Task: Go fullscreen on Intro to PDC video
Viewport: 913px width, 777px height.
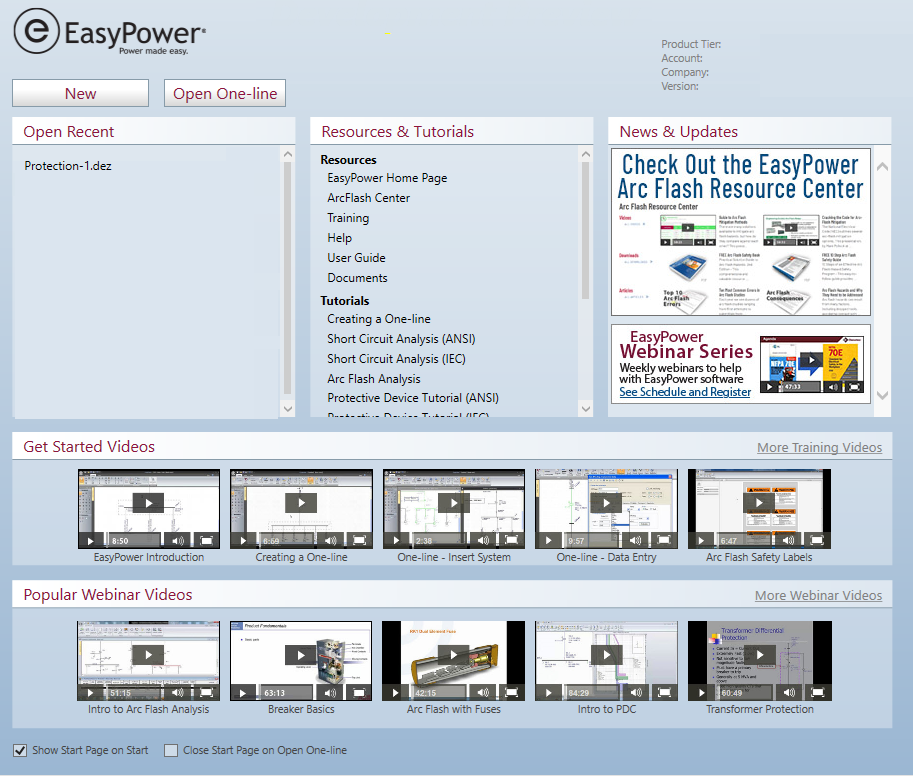Action: point(664,693)
